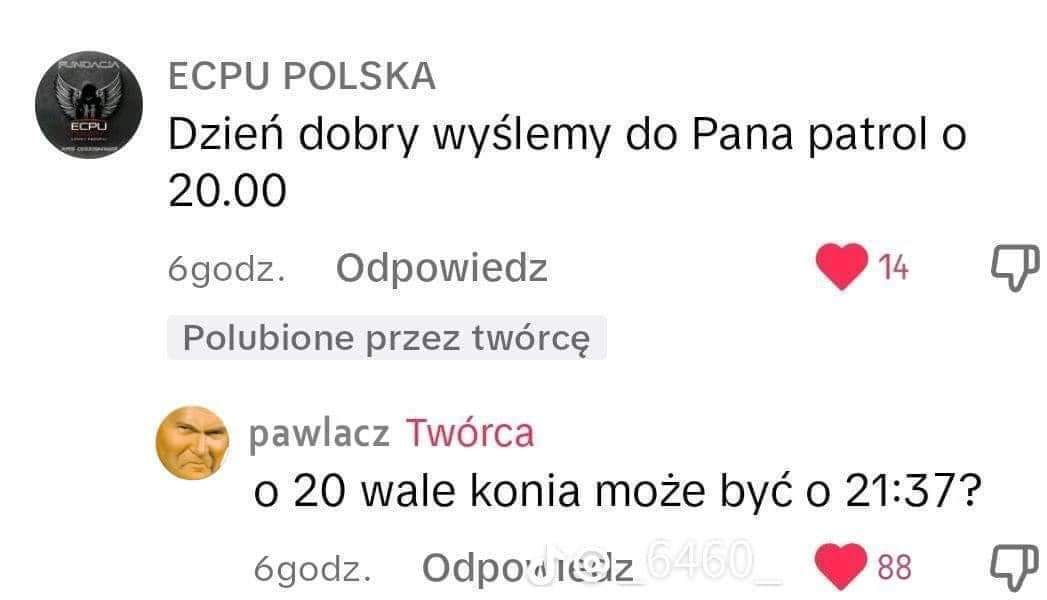This screenshot has width=1047, height=600.
Task: Open the pawlacz username
Action: coord(319,434)
